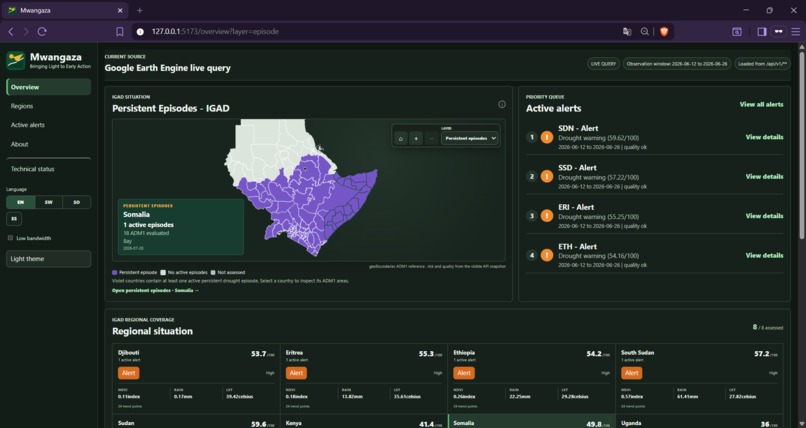Screen dimensions: 806x428
Task: View details for ERI alert
Action: [x=764, y=216]
